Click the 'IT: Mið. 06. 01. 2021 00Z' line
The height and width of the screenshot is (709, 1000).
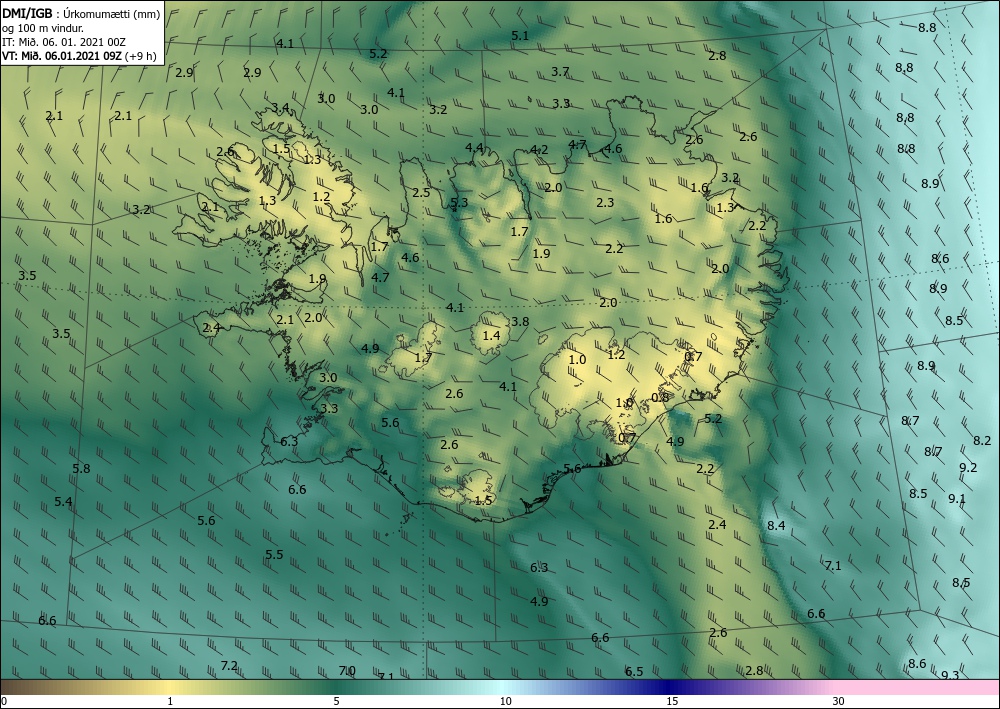pyautogui.click(x=63, y=42)
